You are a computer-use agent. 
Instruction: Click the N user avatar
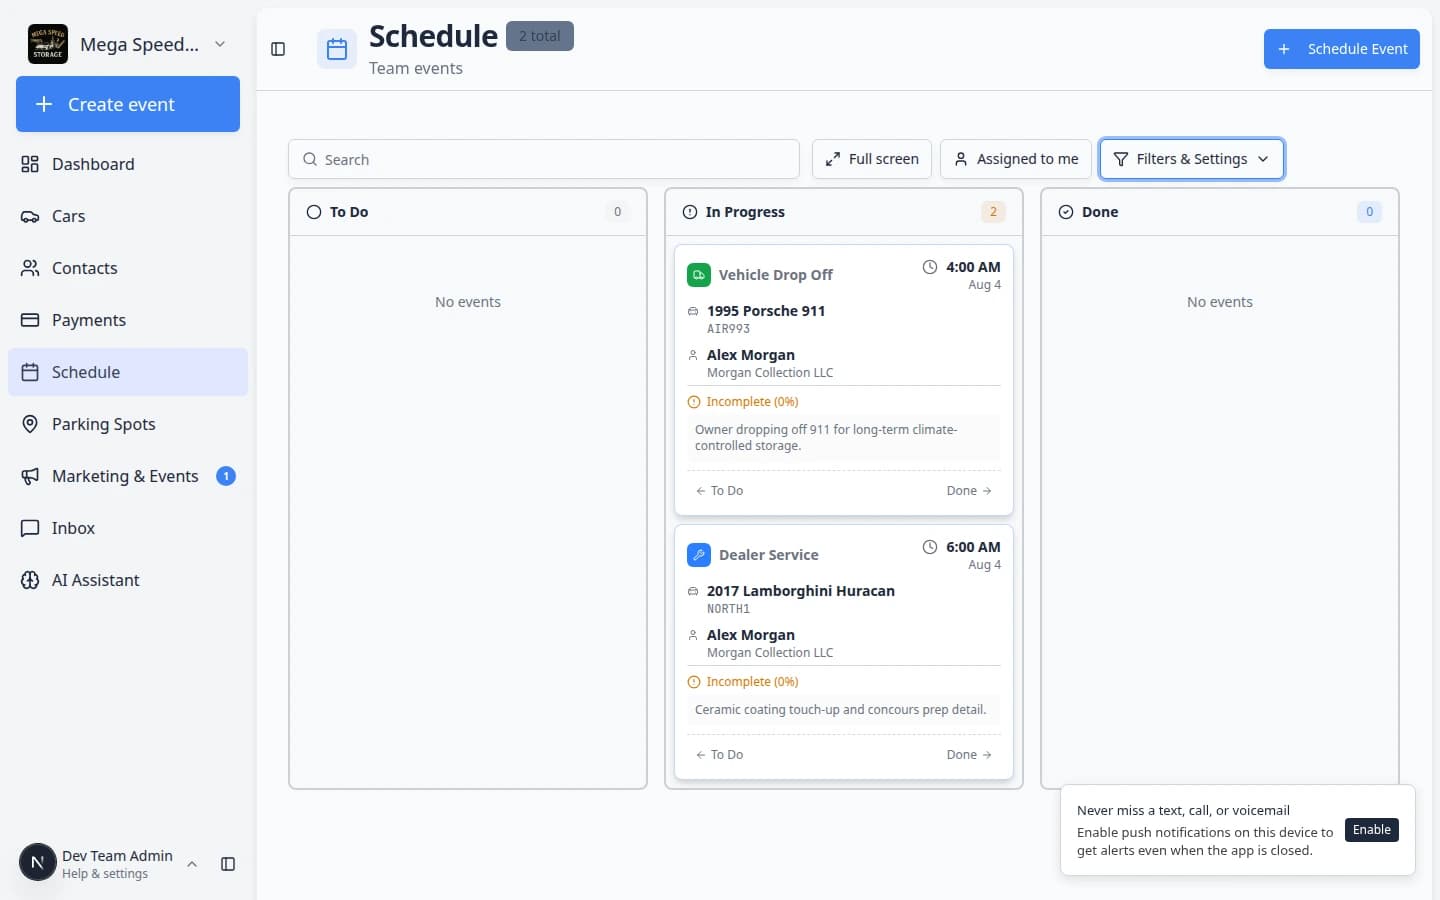(x=38, y=862)
